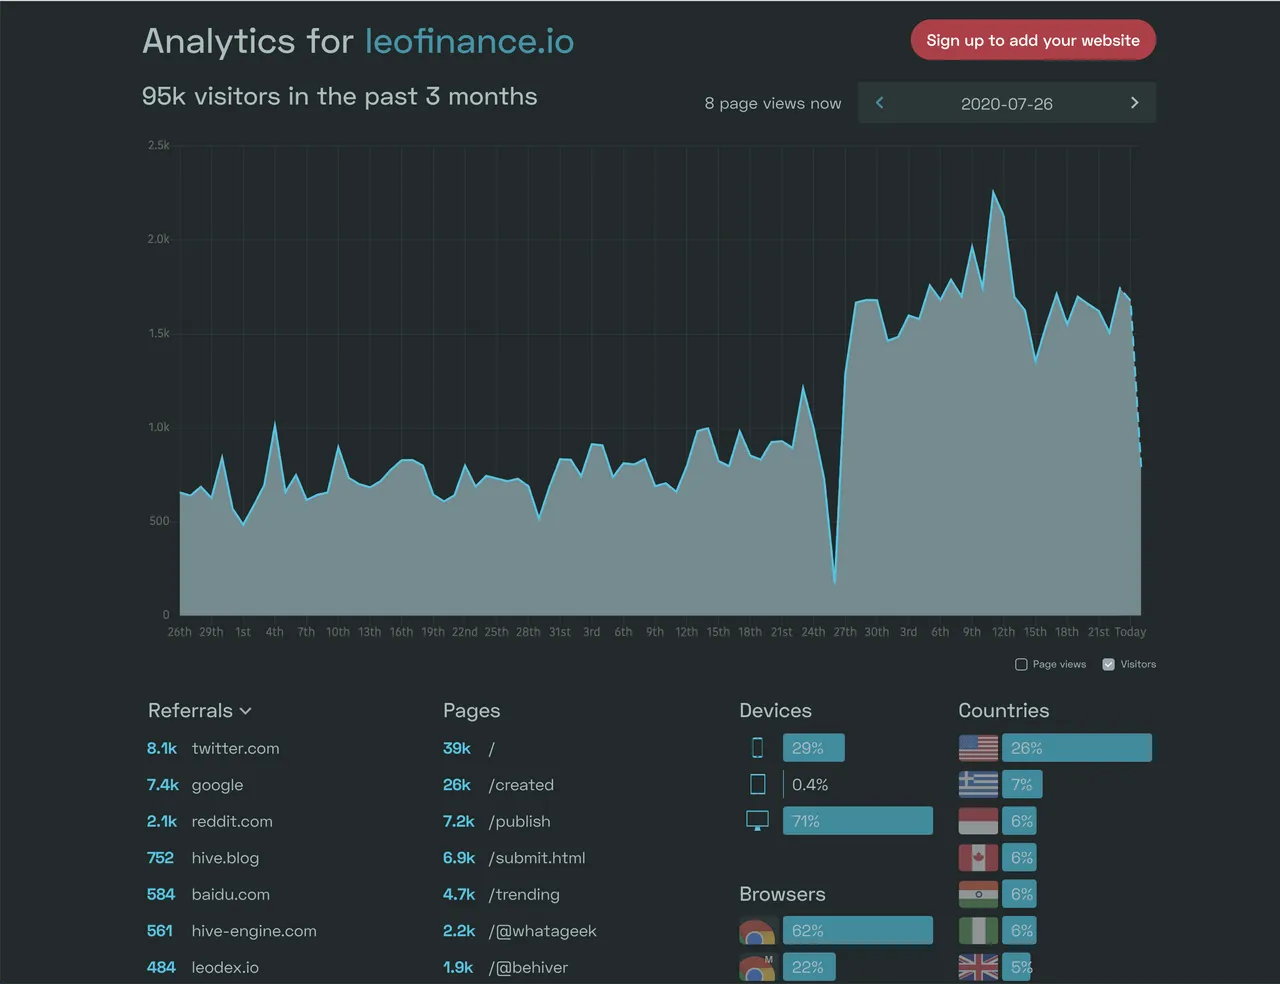Screen dimensions: 1280x984
Task: Click the /publish page entry
Action: (x=519, y=821)
